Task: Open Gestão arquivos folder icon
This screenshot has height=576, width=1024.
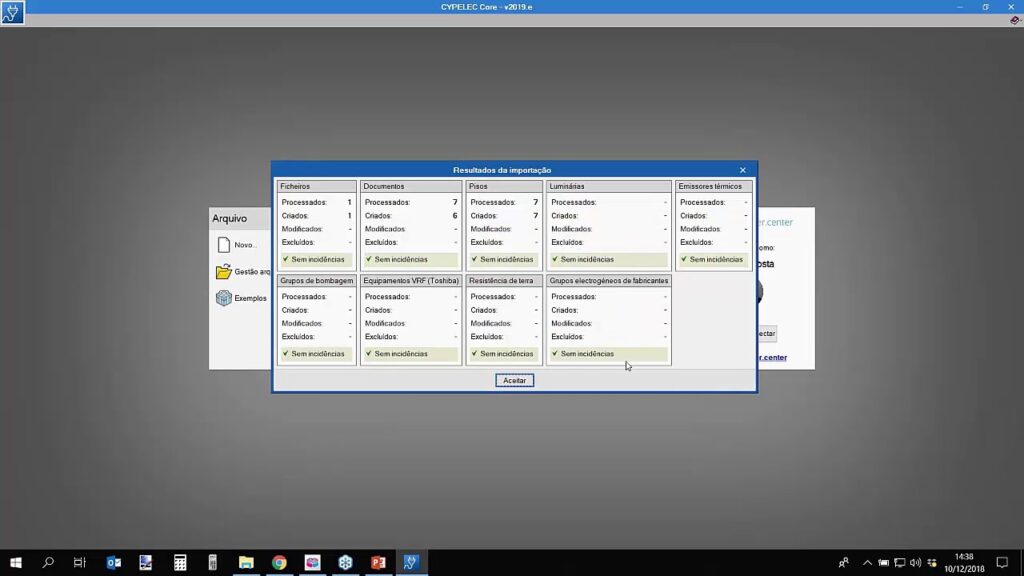Action: coord(224,272)
